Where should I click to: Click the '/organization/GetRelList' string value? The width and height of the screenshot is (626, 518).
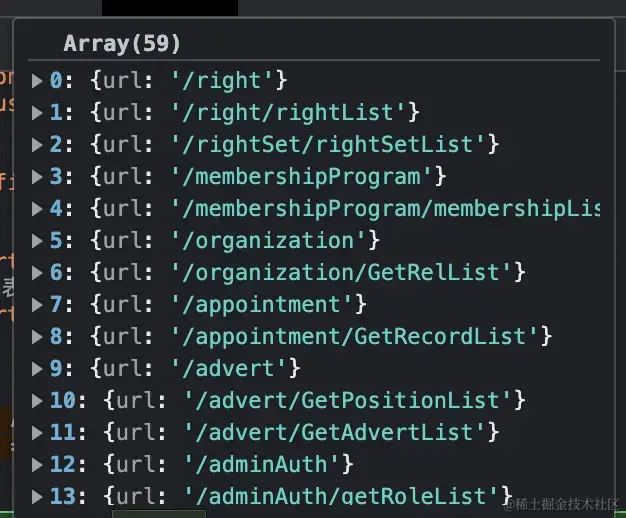pyautogui.click(x=341, y=273)
